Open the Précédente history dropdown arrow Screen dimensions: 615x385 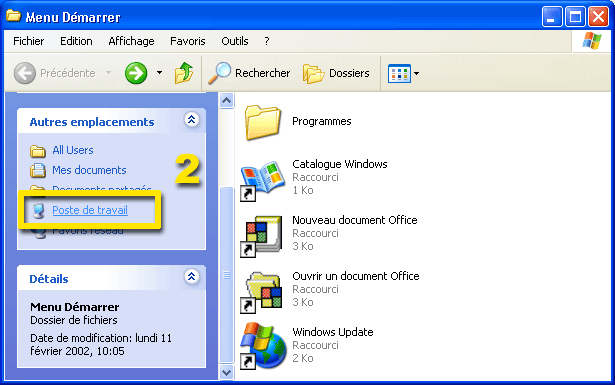click(x=108, y=73)
